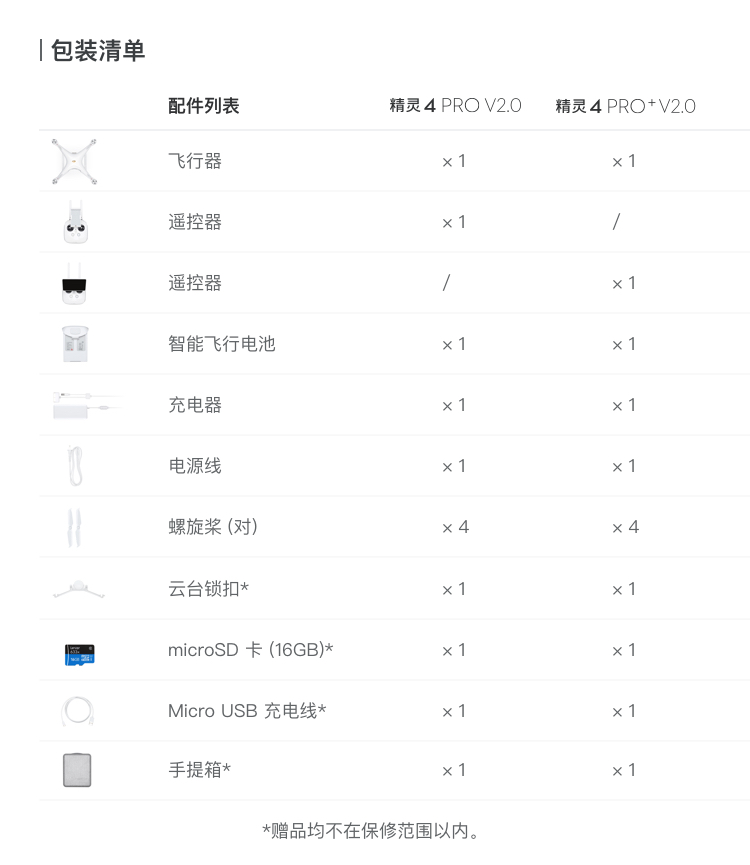Click the microSD 卡 (16GB)* text
The height and width of the screenshot is (865, 750).
(x=250, y=650)
